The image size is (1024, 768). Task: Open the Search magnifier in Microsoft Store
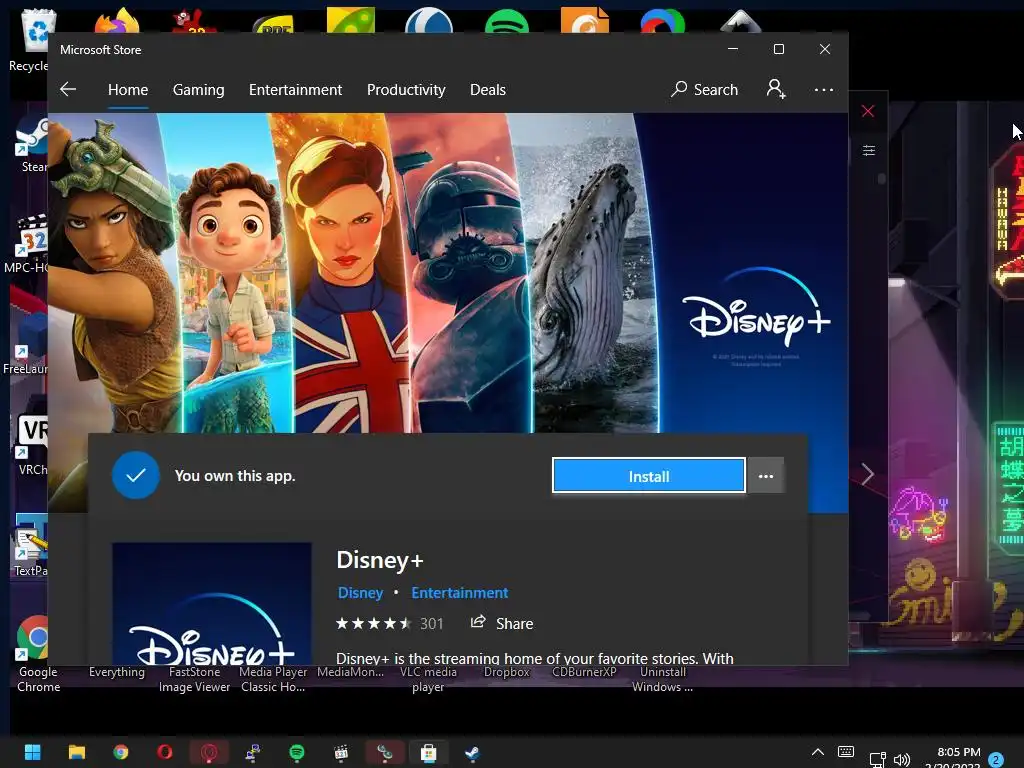pos(679,89)
